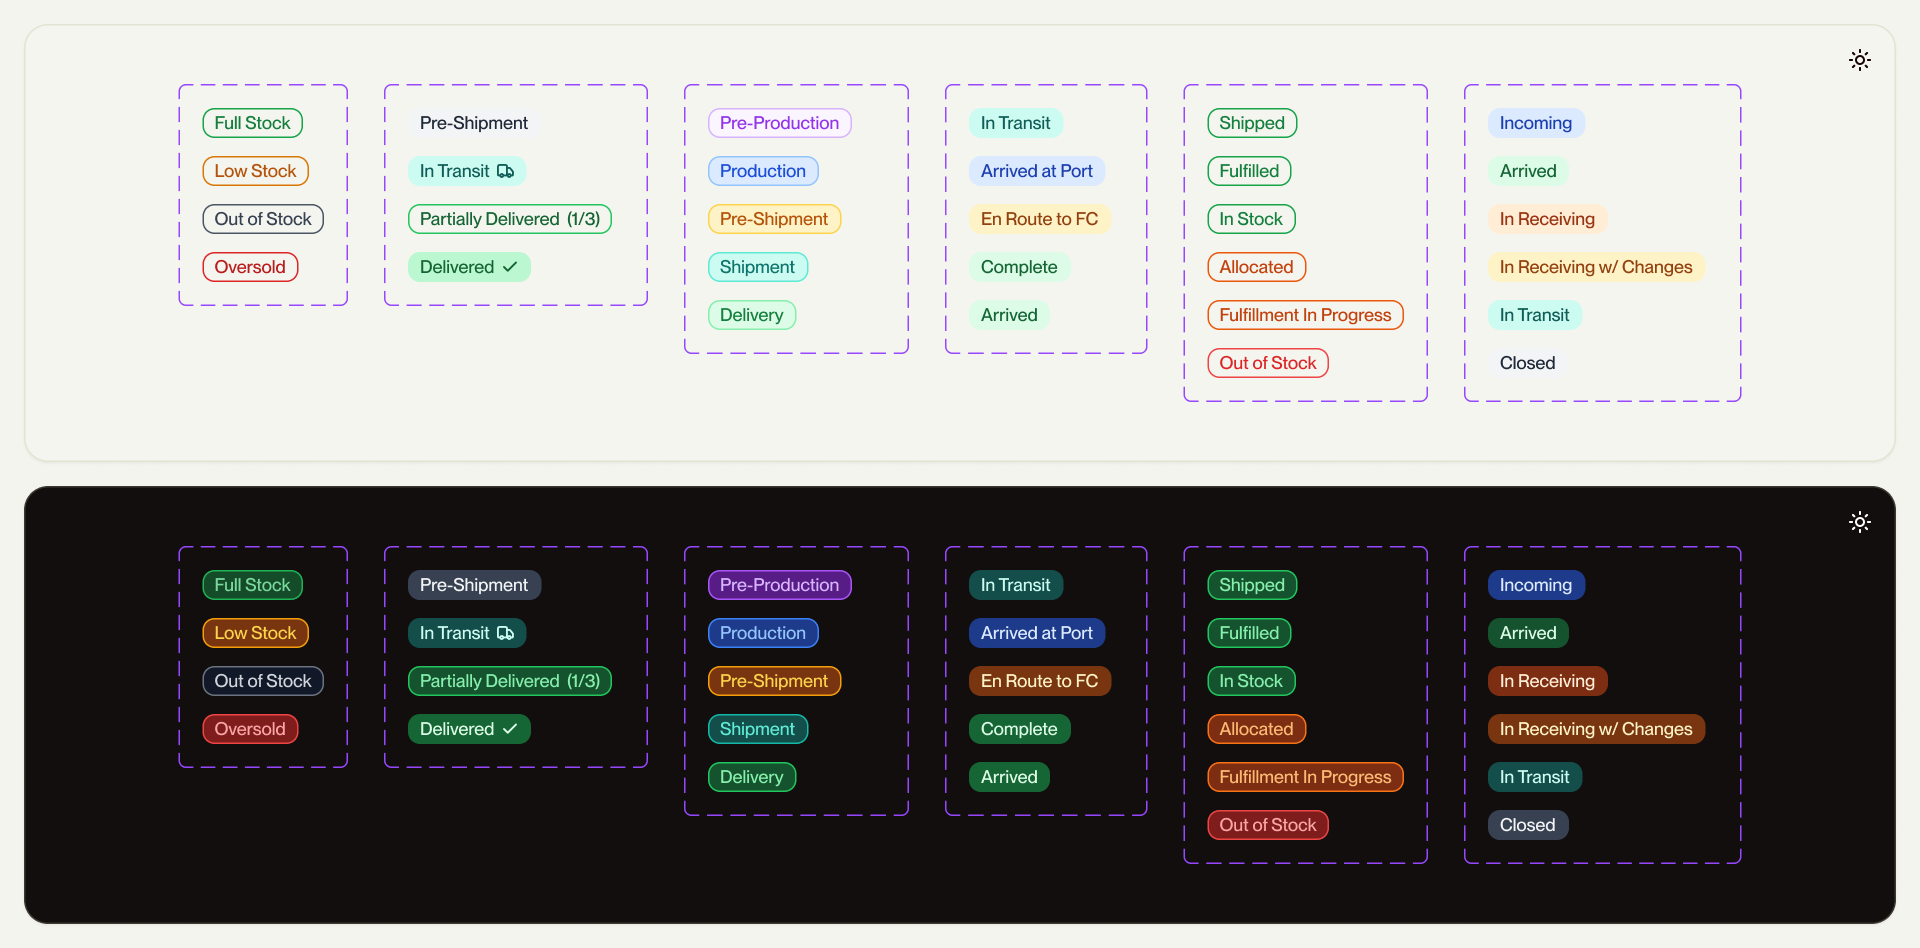1920x948 pixels.
Task: Click the dark Low Stock badge
Action: click(256, 633)
